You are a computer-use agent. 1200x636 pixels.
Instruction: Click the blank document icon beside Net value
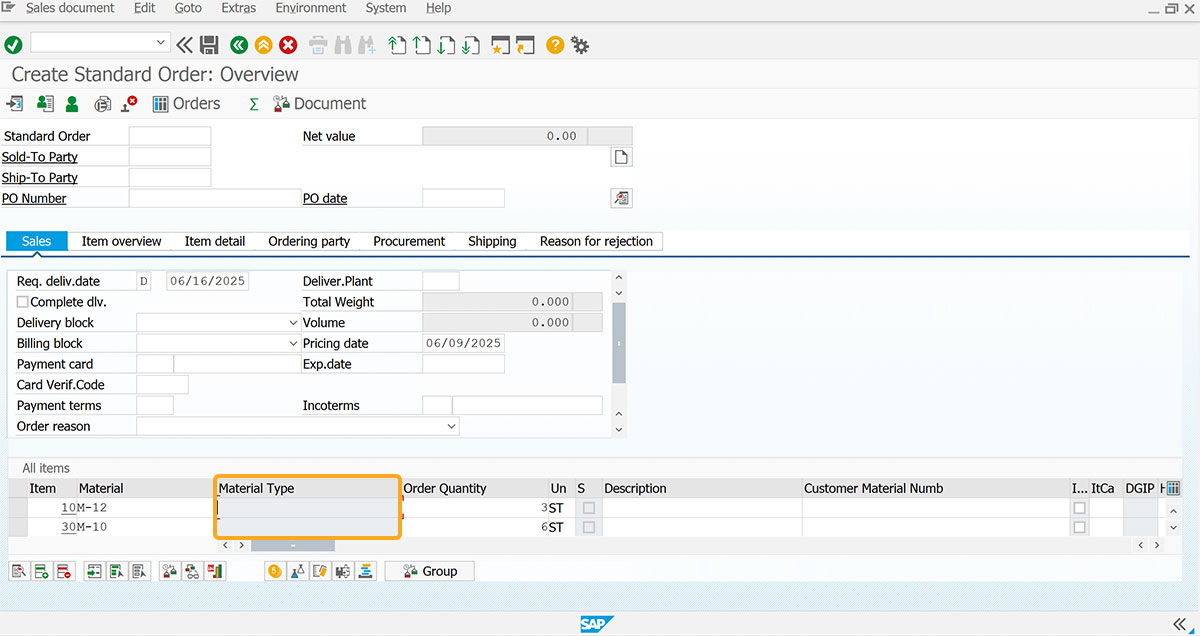click(x=621, y=157)
